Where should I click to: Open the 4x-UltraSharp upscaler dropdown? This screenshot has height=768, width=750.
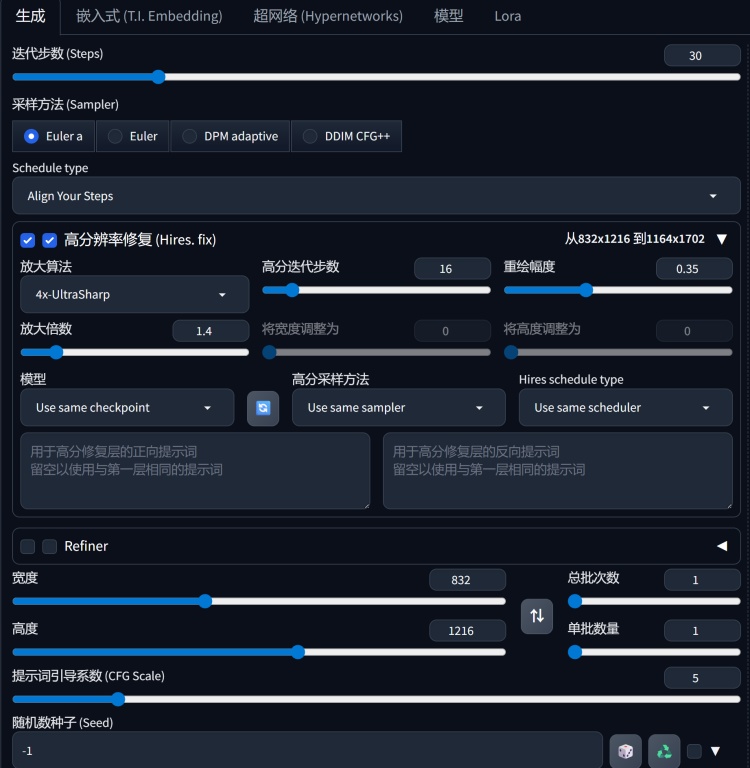[x=135, y=294]
